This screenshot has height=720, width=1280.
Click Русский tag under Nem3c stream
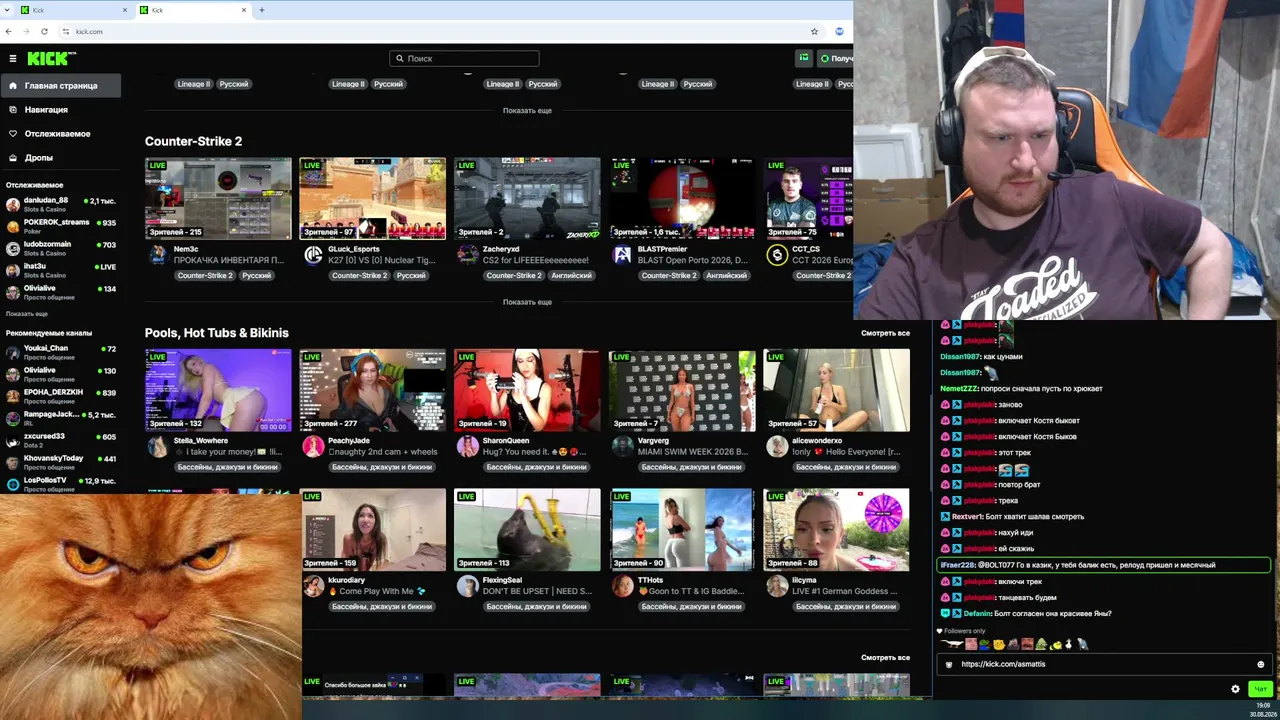(256, 275)
